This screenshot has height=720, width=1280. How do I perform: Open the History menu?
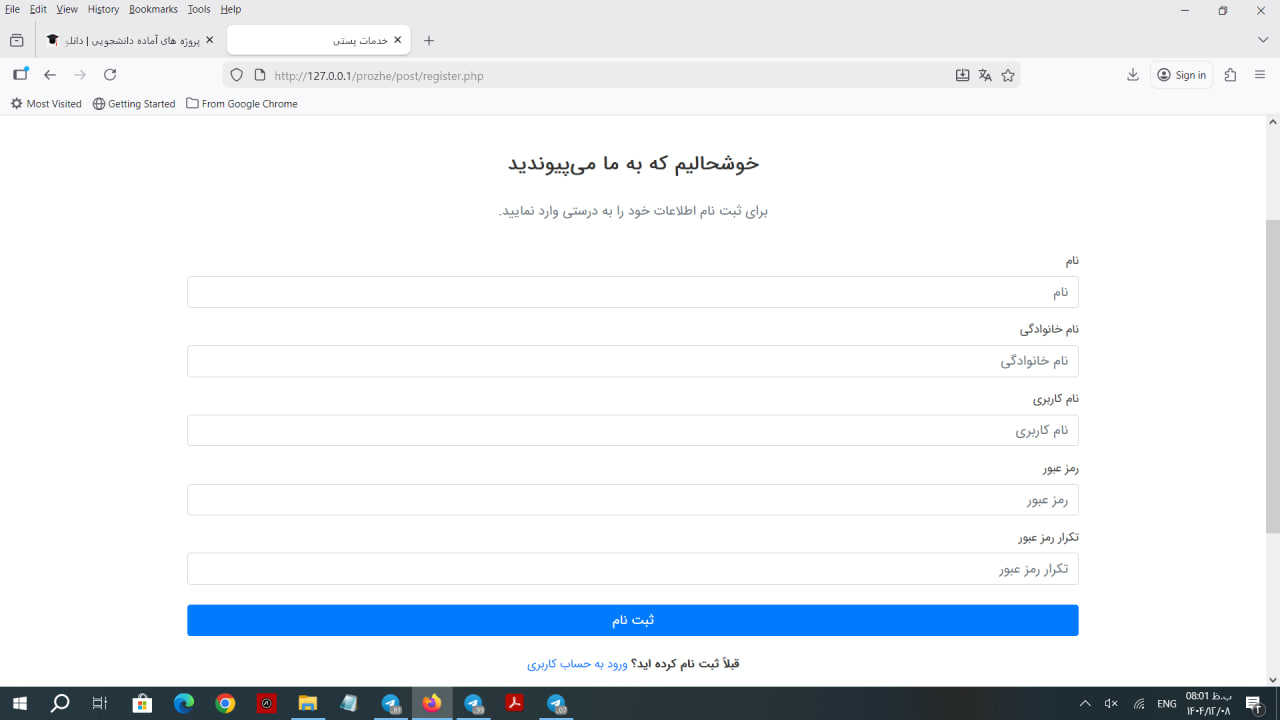click(x=103, y=9)
